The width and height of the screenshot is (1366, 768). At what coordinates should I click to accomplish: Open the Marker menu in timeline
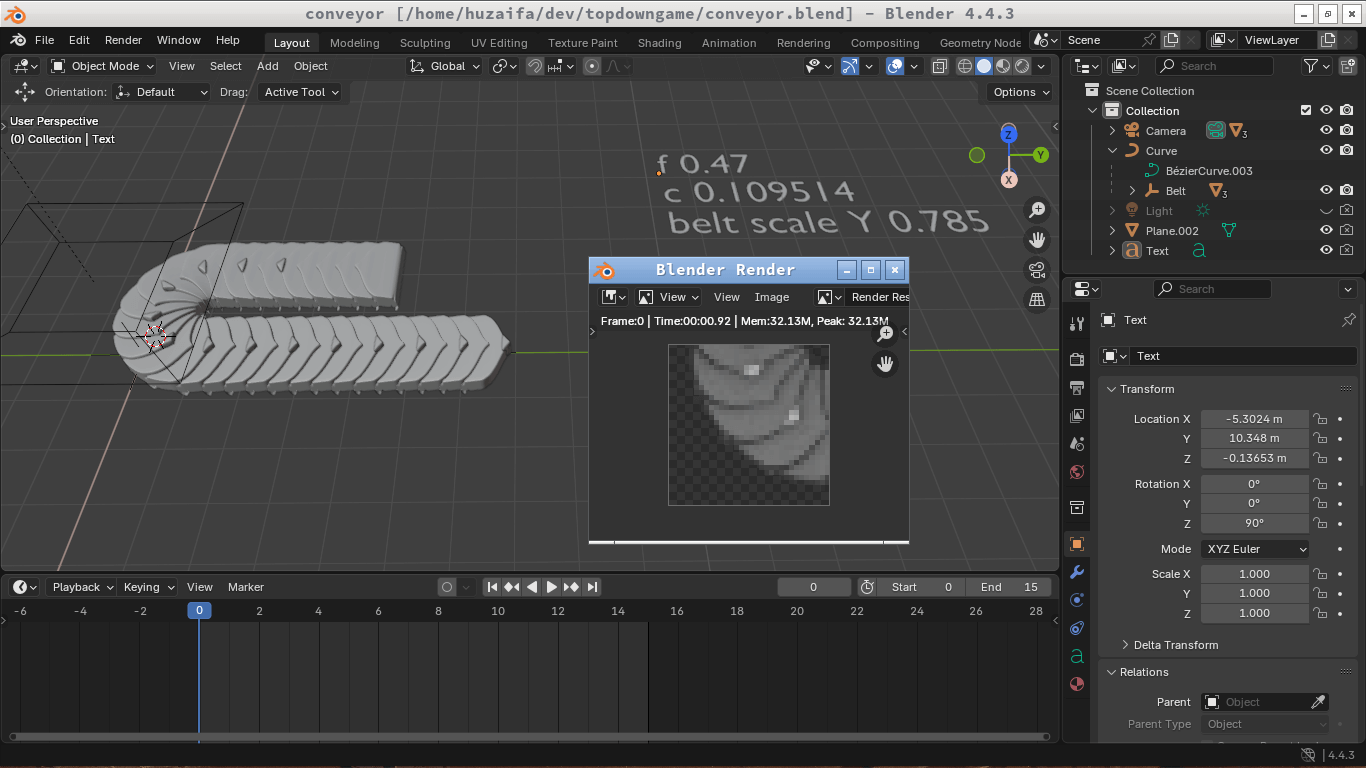click(x=245, y=587)
